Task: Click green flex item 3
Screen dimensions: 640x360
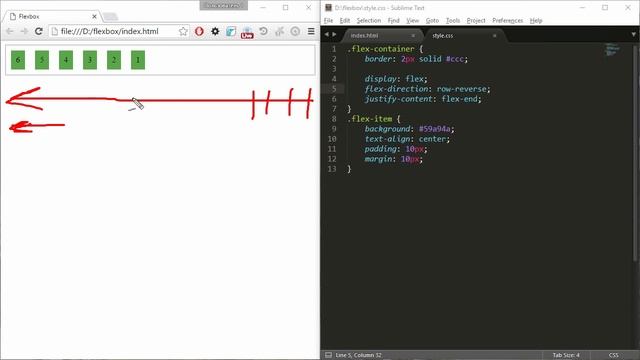Action: pyautogui.click(x=90, y=60)
